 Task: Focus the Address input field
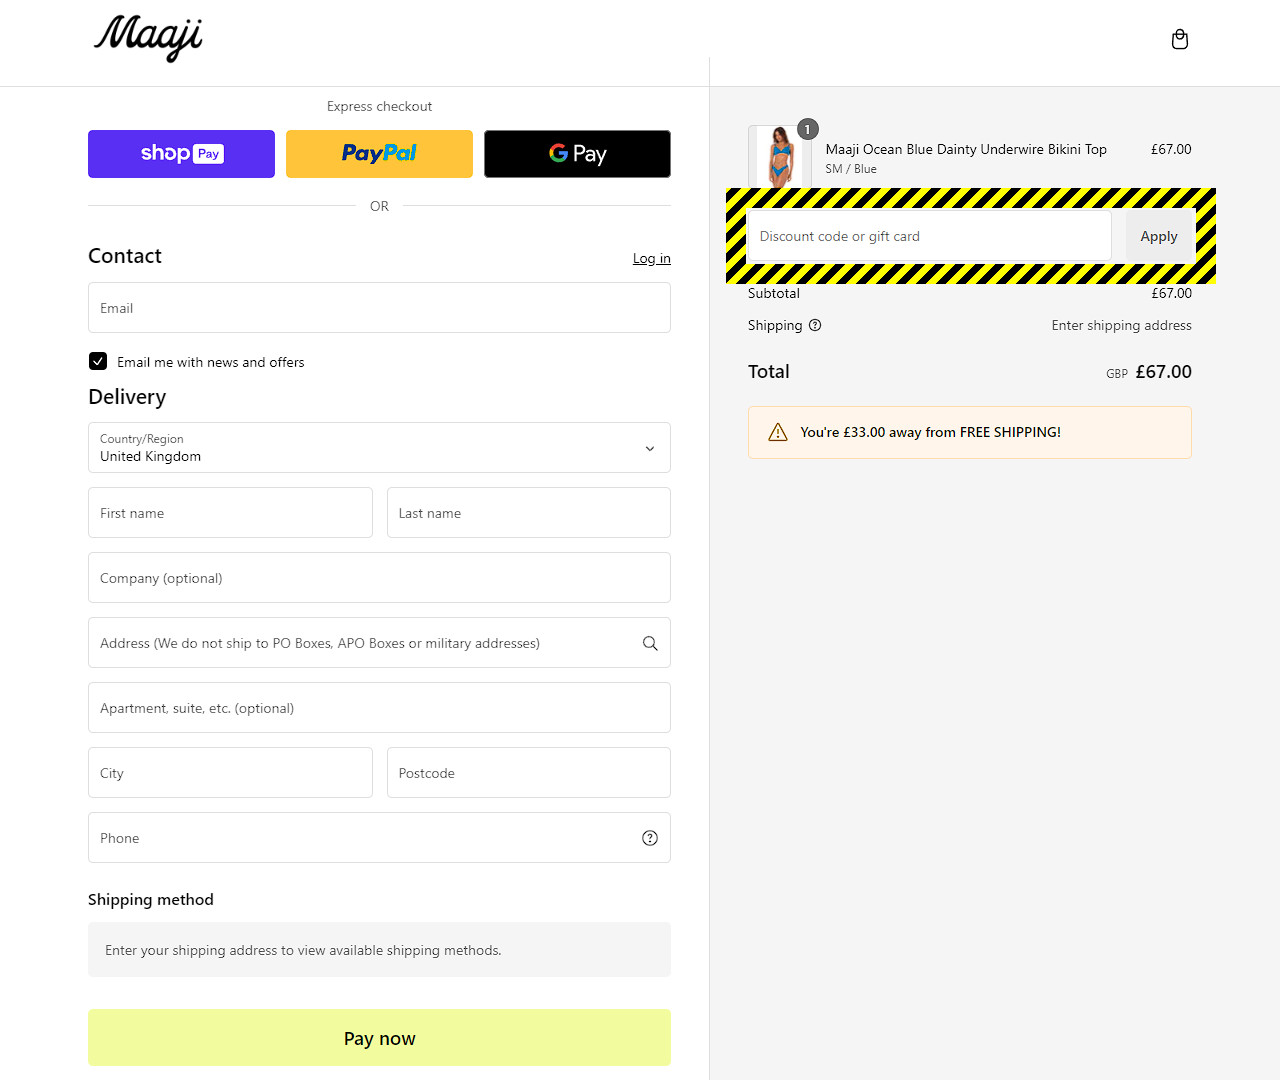379,643
